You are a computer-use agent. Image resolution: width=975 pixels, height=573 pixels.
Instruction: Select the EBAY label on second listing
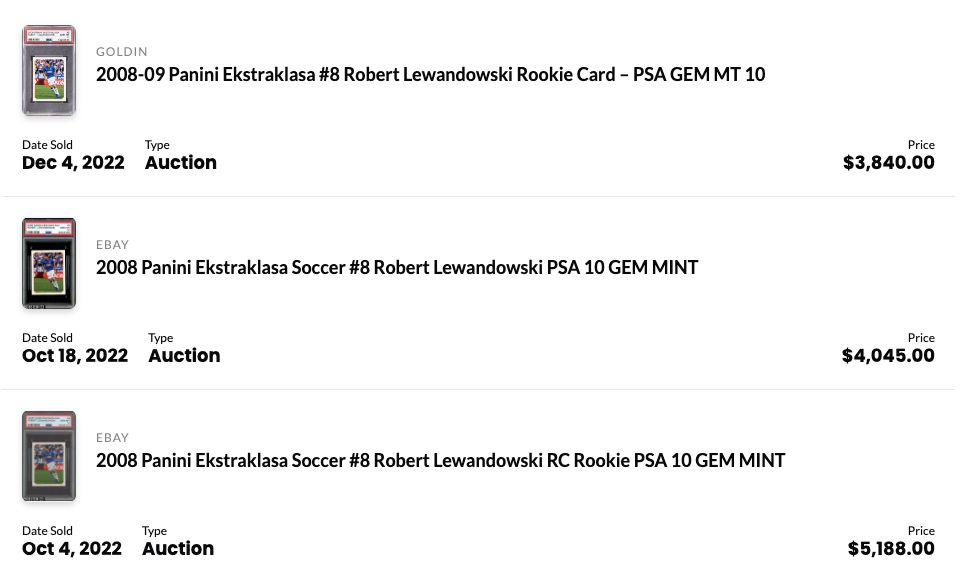(x=113, y=245)
